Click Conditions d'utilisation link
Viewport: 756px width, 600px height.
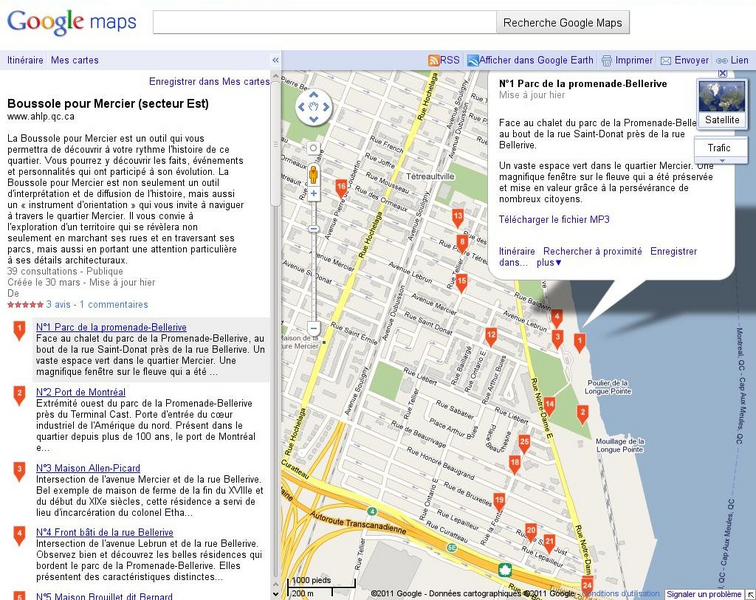622,594
